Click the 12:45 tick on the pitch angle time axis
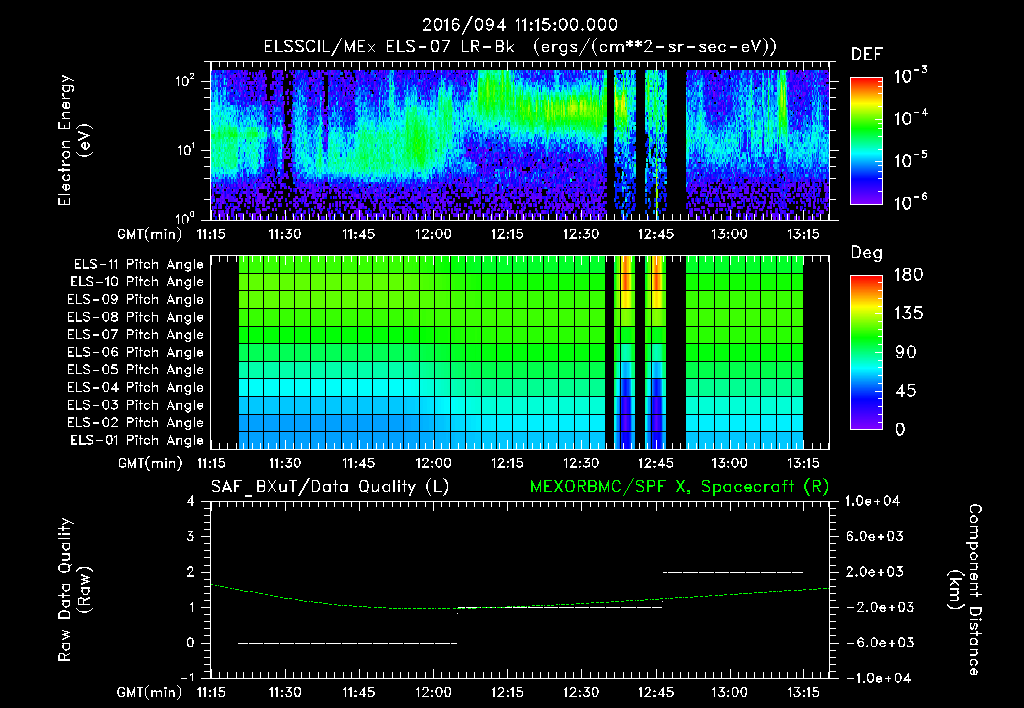 (x=655, y=463)
